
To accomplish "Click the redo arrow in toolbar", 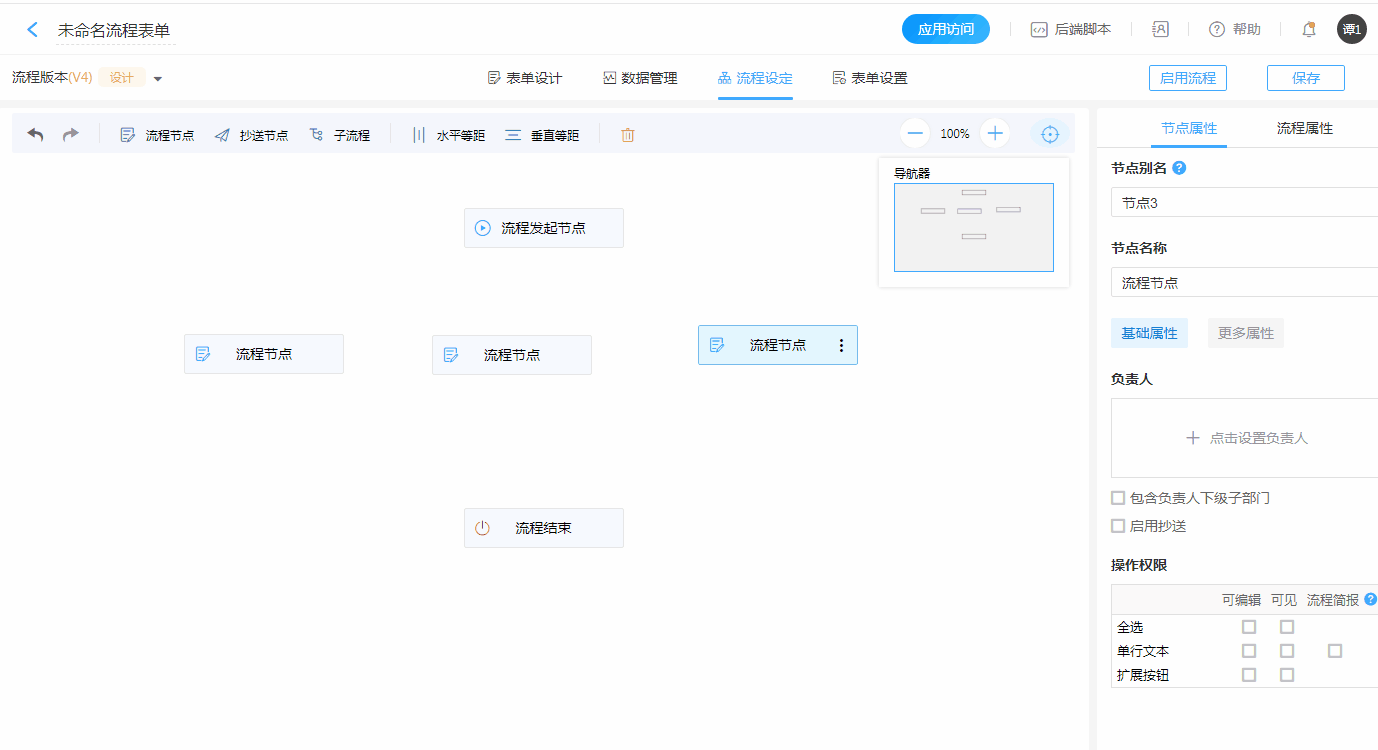I will point(70,135).
